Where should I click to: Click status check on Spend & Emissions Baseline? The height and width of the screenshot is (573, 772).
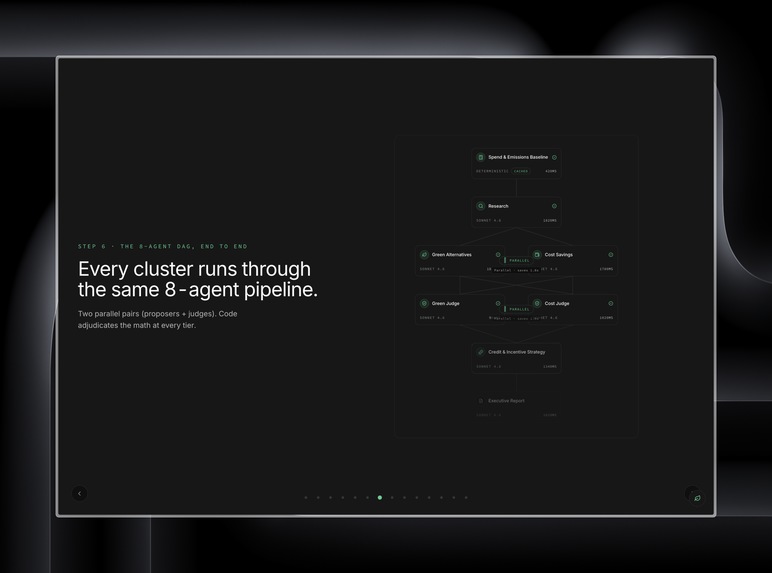(x=554, y=158)
